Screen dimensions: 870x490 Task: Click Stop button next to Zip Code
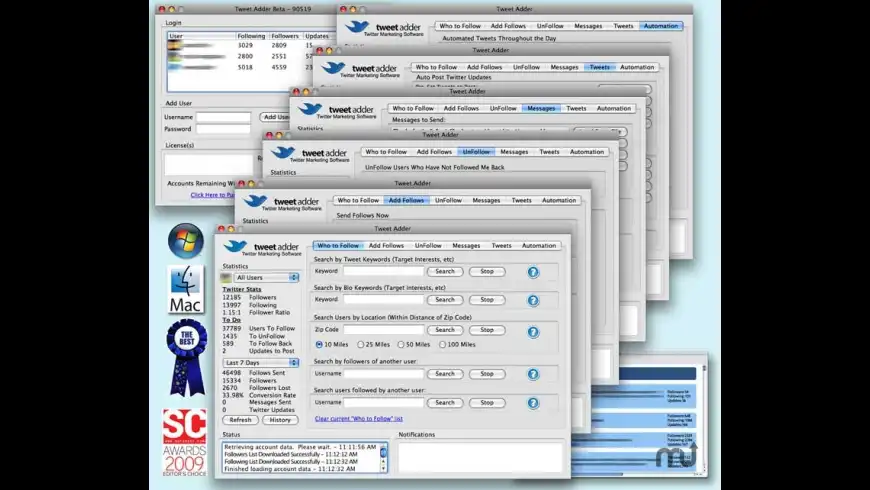point(487,330)
